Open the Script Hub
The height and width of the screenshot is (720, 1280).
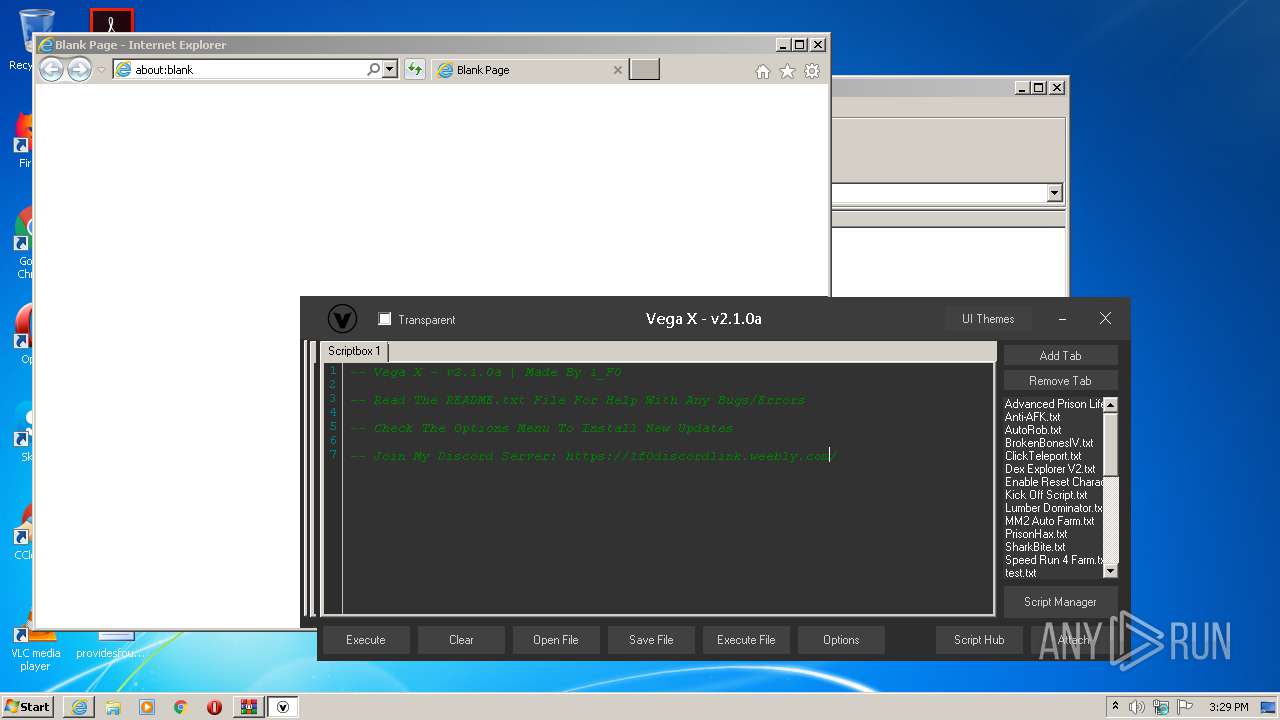click(x=979, y=640)
